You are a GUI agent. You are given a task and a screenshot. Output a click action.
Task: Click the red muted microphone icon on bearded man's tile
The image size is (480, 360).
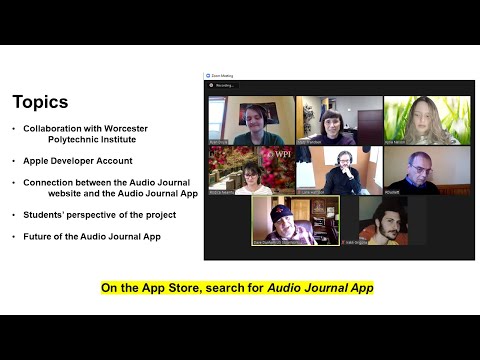[343, 242]
